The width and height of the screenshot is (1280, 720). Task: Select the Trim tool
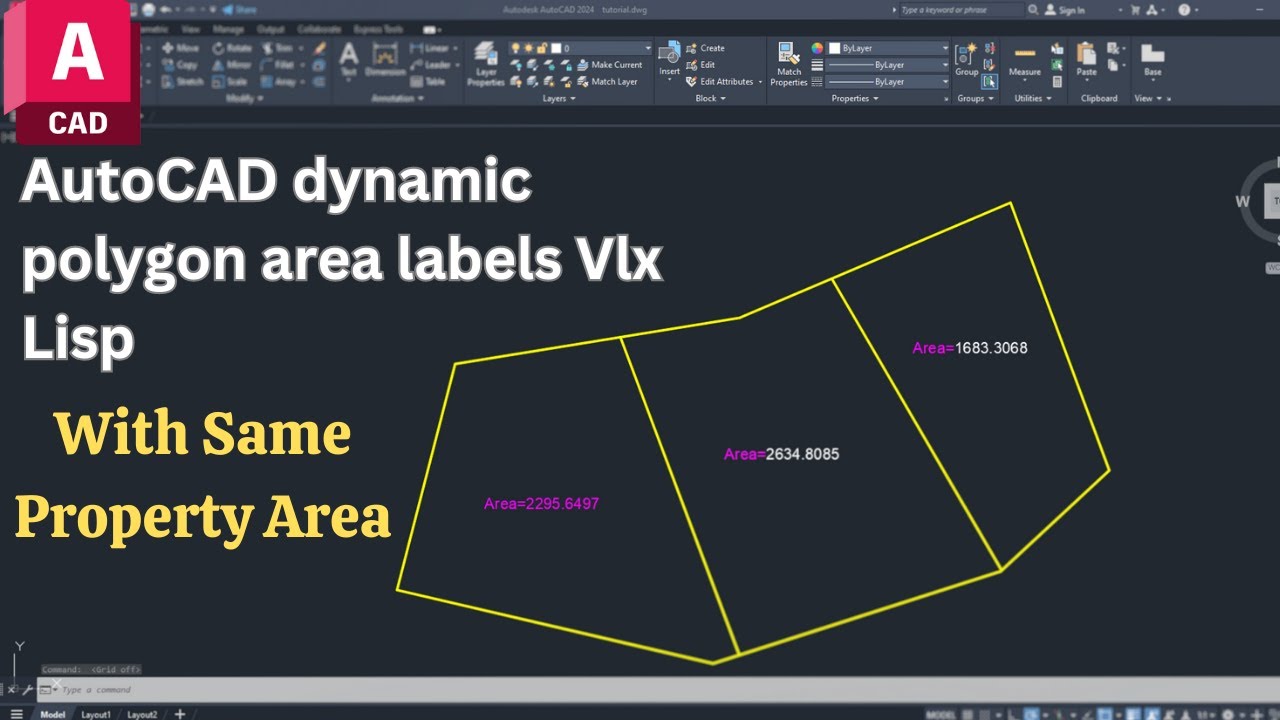[278, 48]
